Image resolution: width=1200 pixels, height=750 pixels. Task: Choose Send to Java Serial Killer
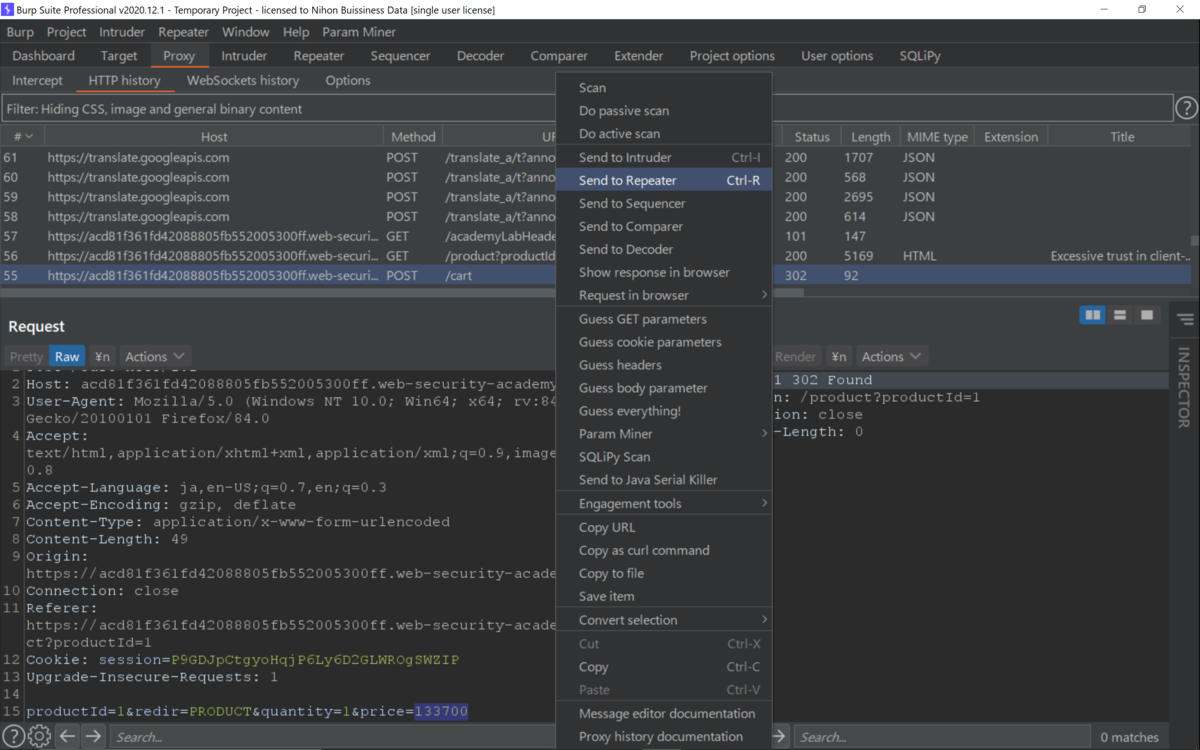point(663,479)
